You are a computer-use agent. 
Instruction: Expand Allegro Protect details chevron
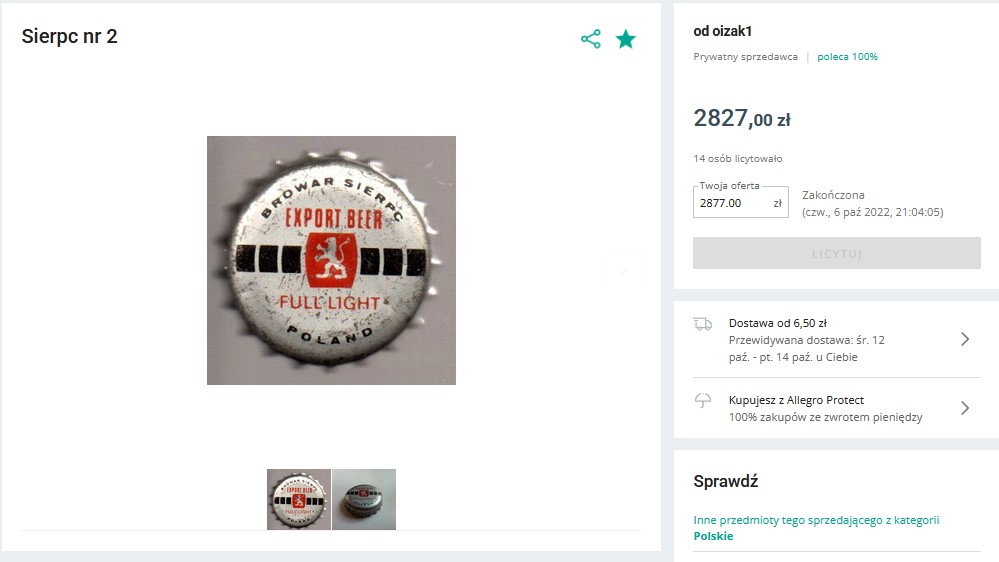coord(965,408)
